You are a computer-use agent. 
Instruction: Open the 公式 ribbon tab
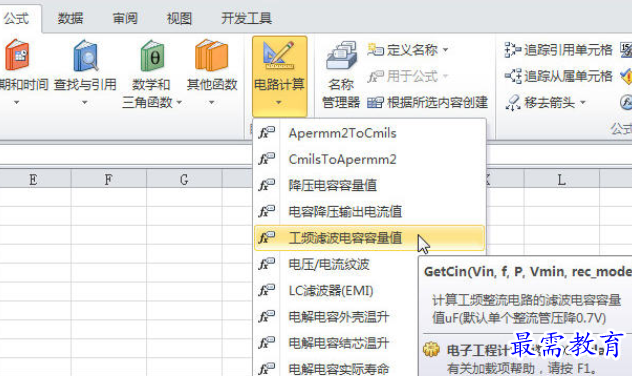pyautogui.click(x=17, y=19)
